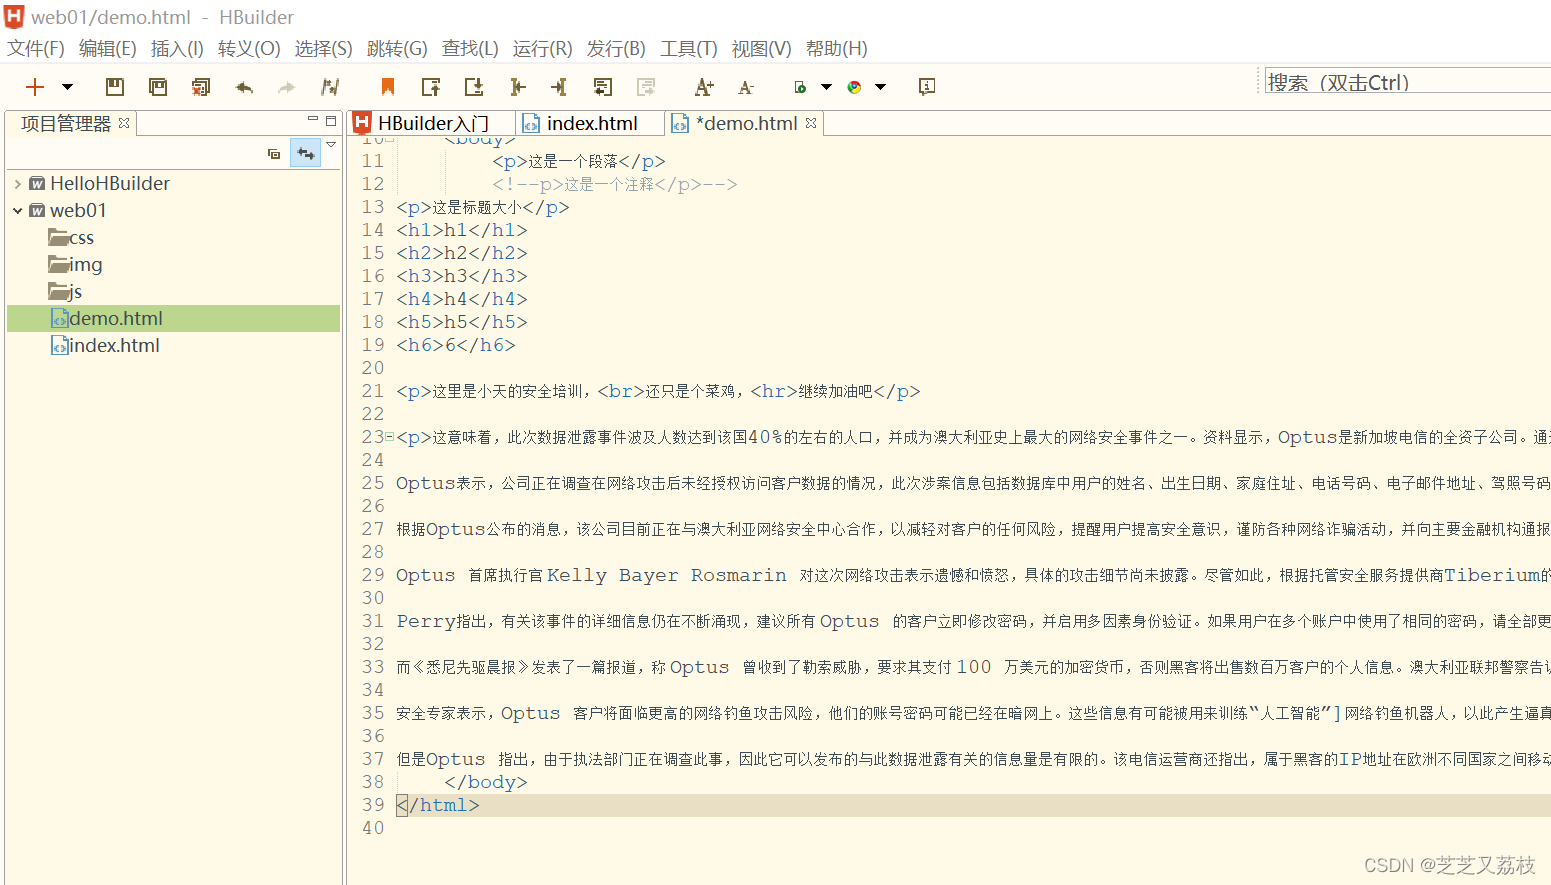
Task: Click the search box 搜索（双击Ctrl）
Action: [1407, 82]
